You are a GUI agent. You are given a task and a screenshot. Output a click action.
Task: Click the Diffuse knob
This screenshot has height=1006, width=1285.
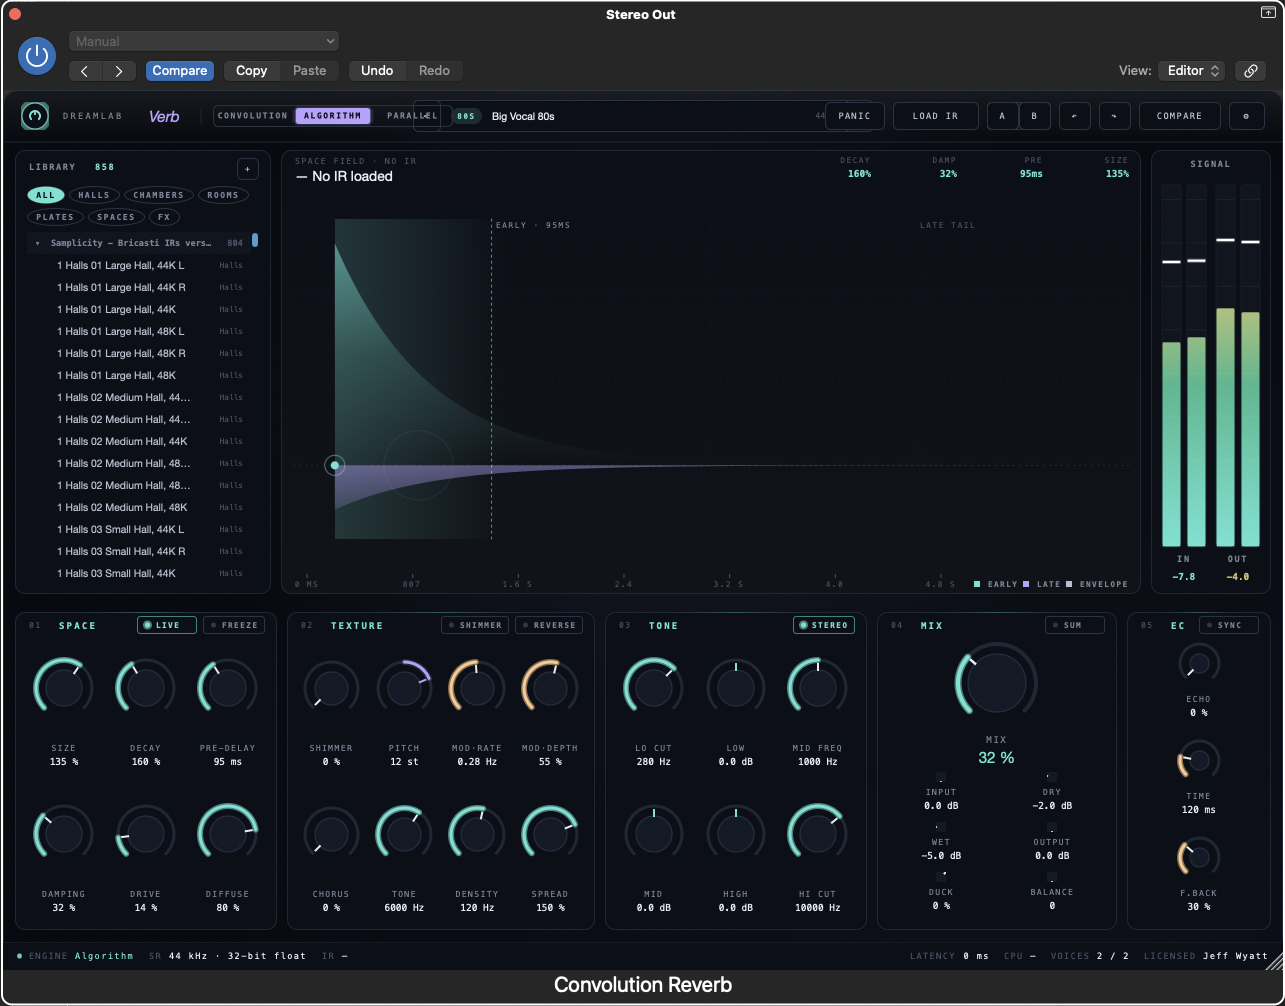tap(227, 833)
